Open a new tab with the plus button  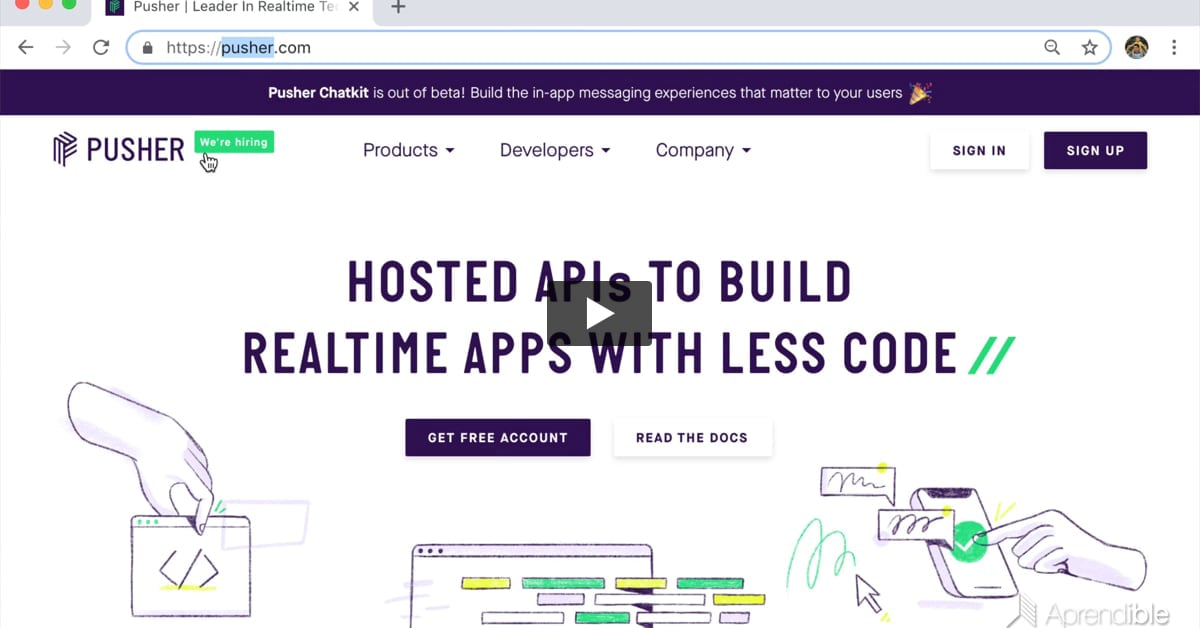point(398,7)
